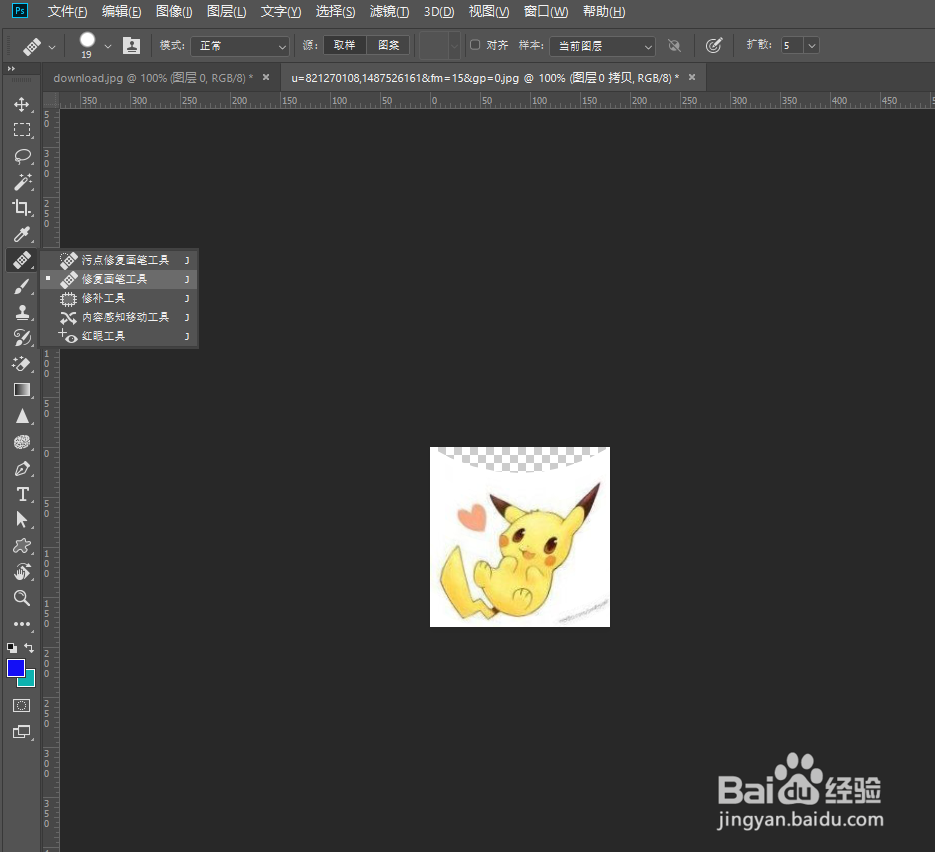Choose 红眼工具 from flyout

(119, 336)
